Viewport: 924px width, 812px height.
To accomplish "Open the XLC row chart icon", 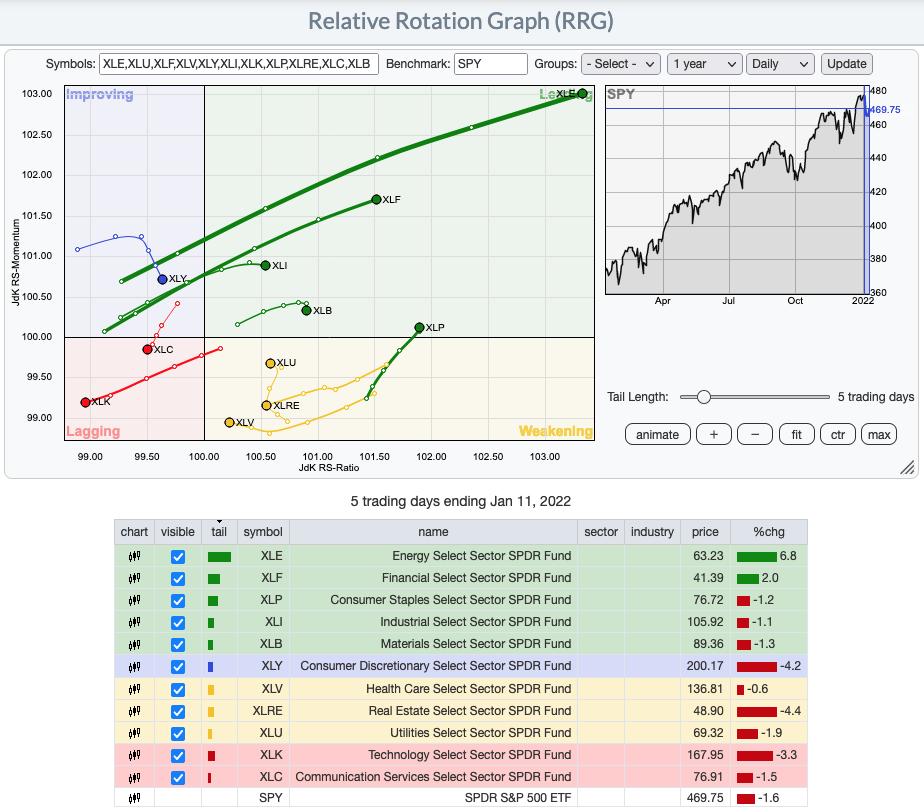I will click(134, 777).
